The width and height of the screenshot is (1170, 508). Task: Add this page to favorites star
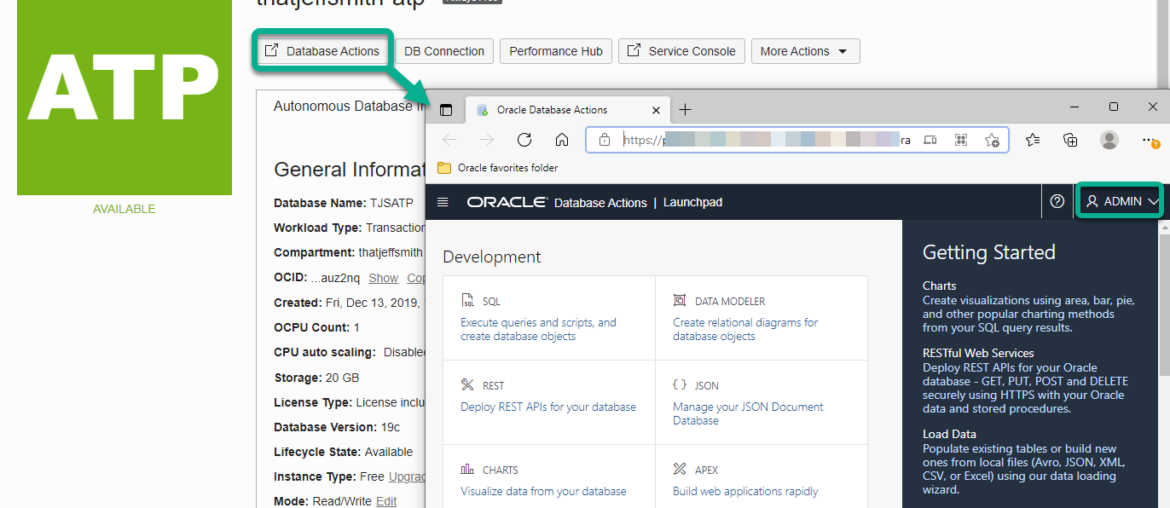pos(992,139)
